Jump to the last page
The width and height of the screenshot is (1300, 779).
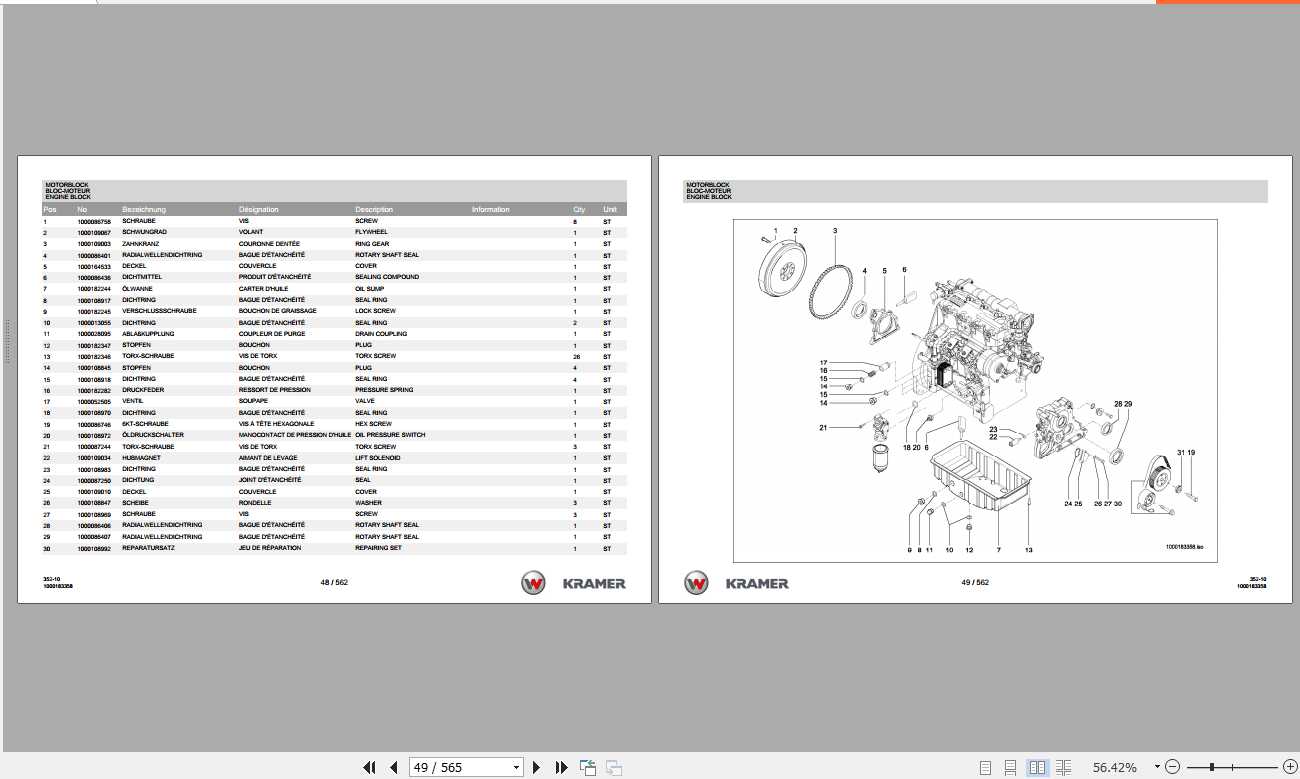tap(561, 767)
